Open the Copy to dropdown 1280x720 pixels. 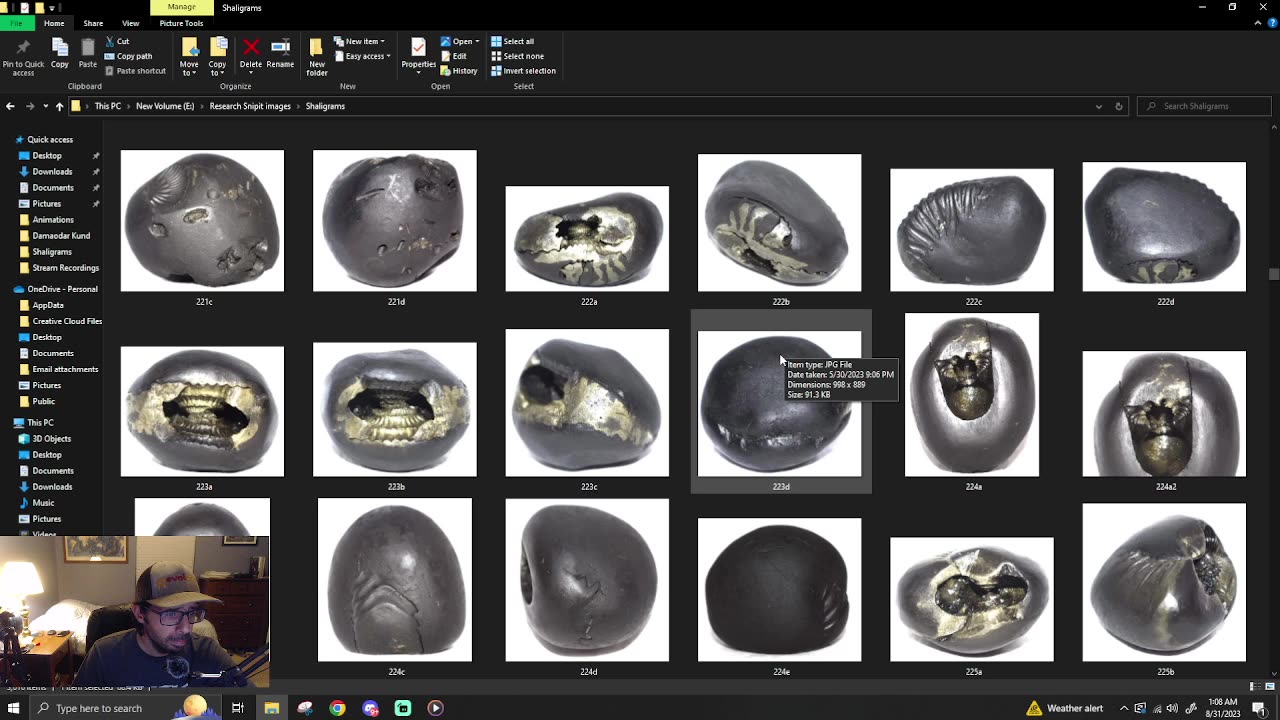(217, 58)
